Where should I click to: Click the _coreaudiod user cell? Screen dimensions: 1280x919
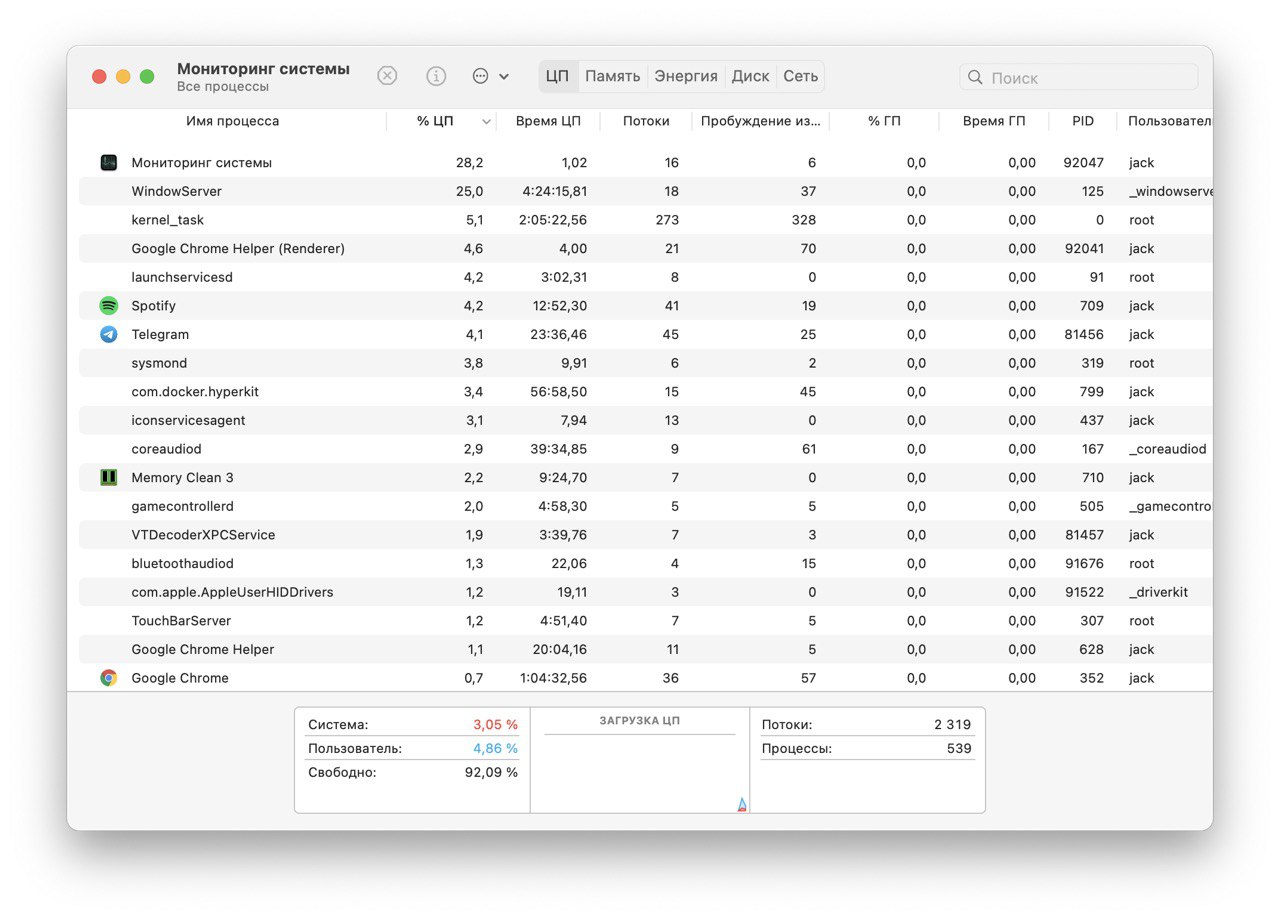click(1167, 449)
